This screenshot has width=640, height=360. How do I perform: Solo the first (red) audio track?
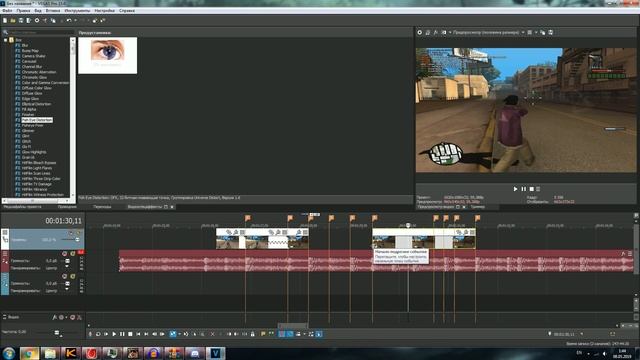pos(73,253)
